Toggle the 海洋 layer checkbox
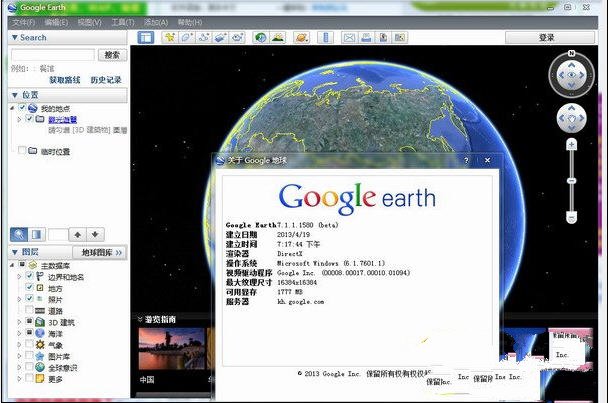 coord(29,332)
